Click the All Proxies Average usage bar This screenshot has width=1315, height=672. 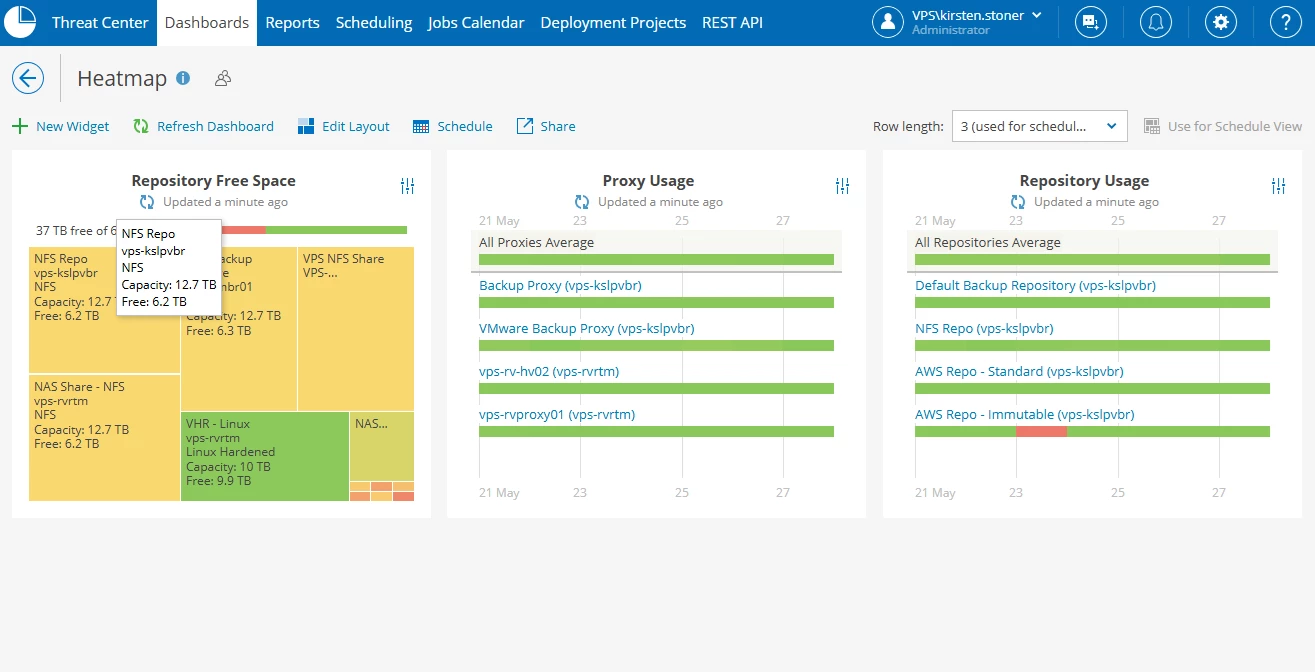656,260
